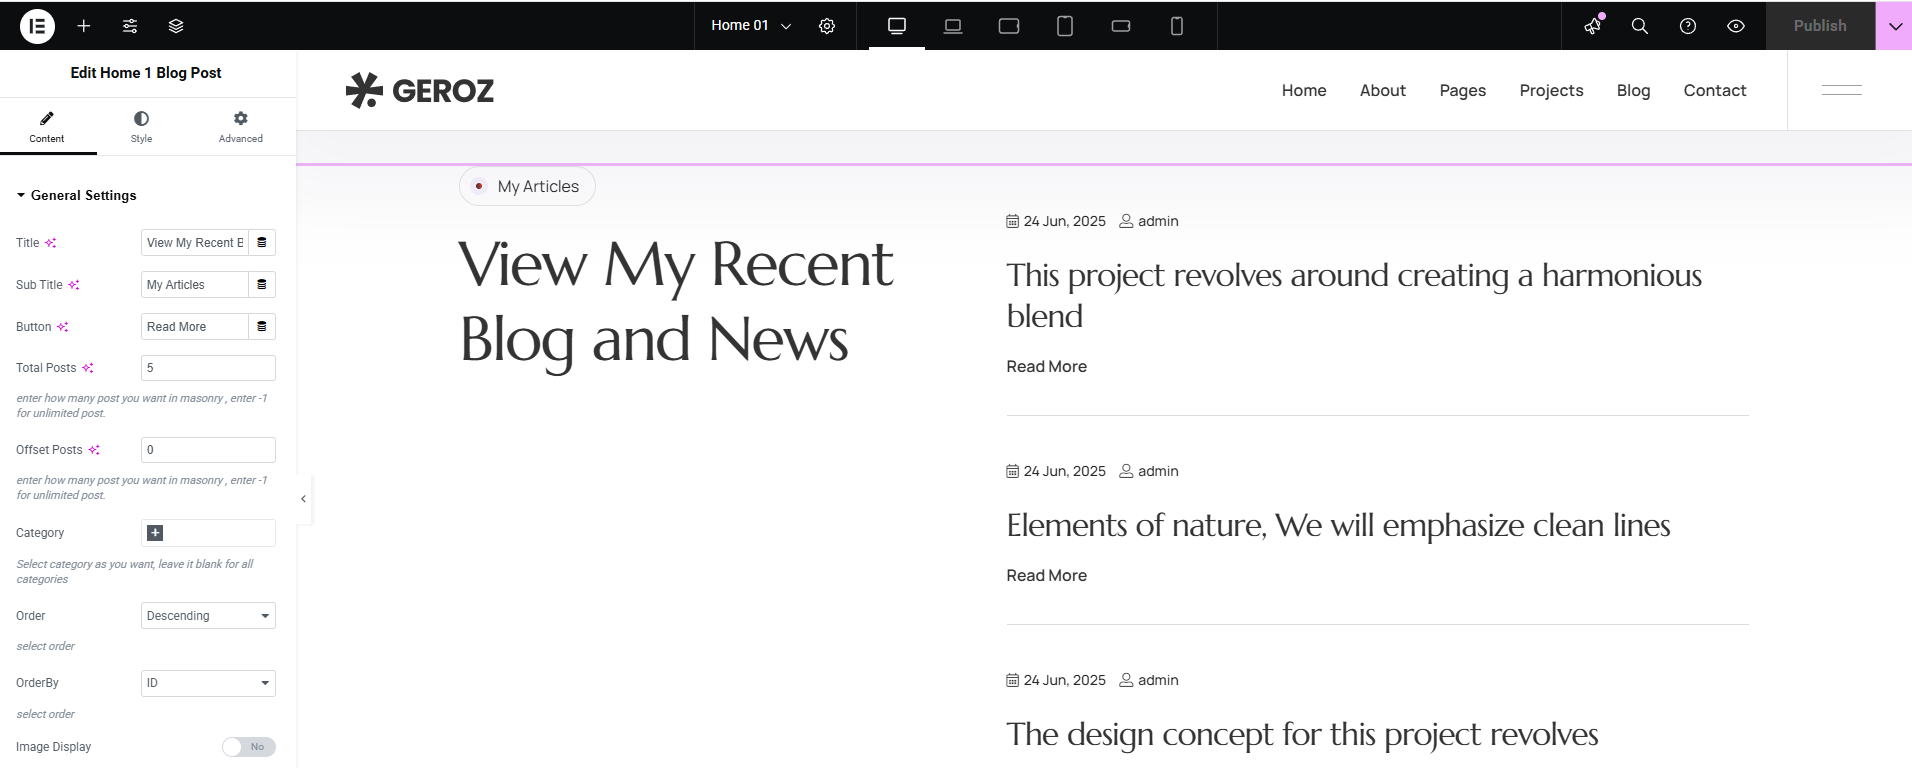Open the Structure layers icon
The image size is (1912, 768).
(176, 26)
